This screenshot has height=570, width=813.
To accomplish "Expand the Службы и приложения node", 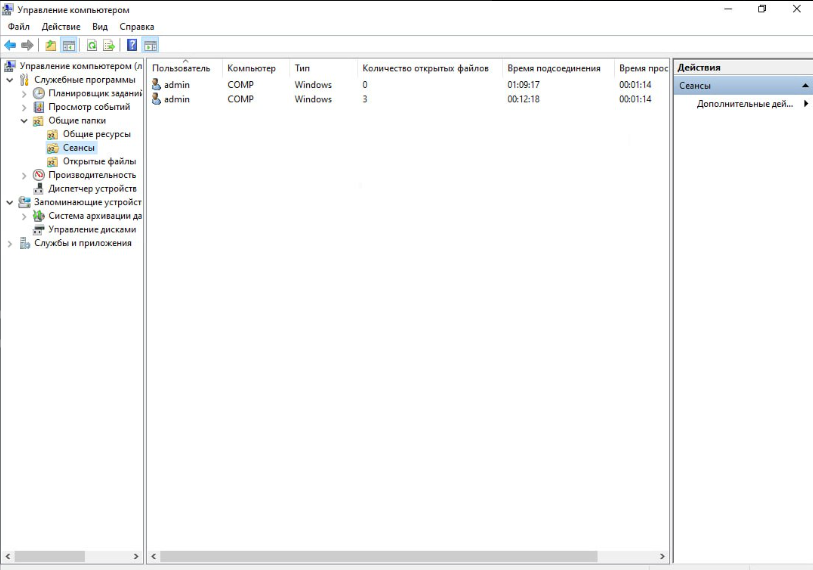I will tap(10, 243).
